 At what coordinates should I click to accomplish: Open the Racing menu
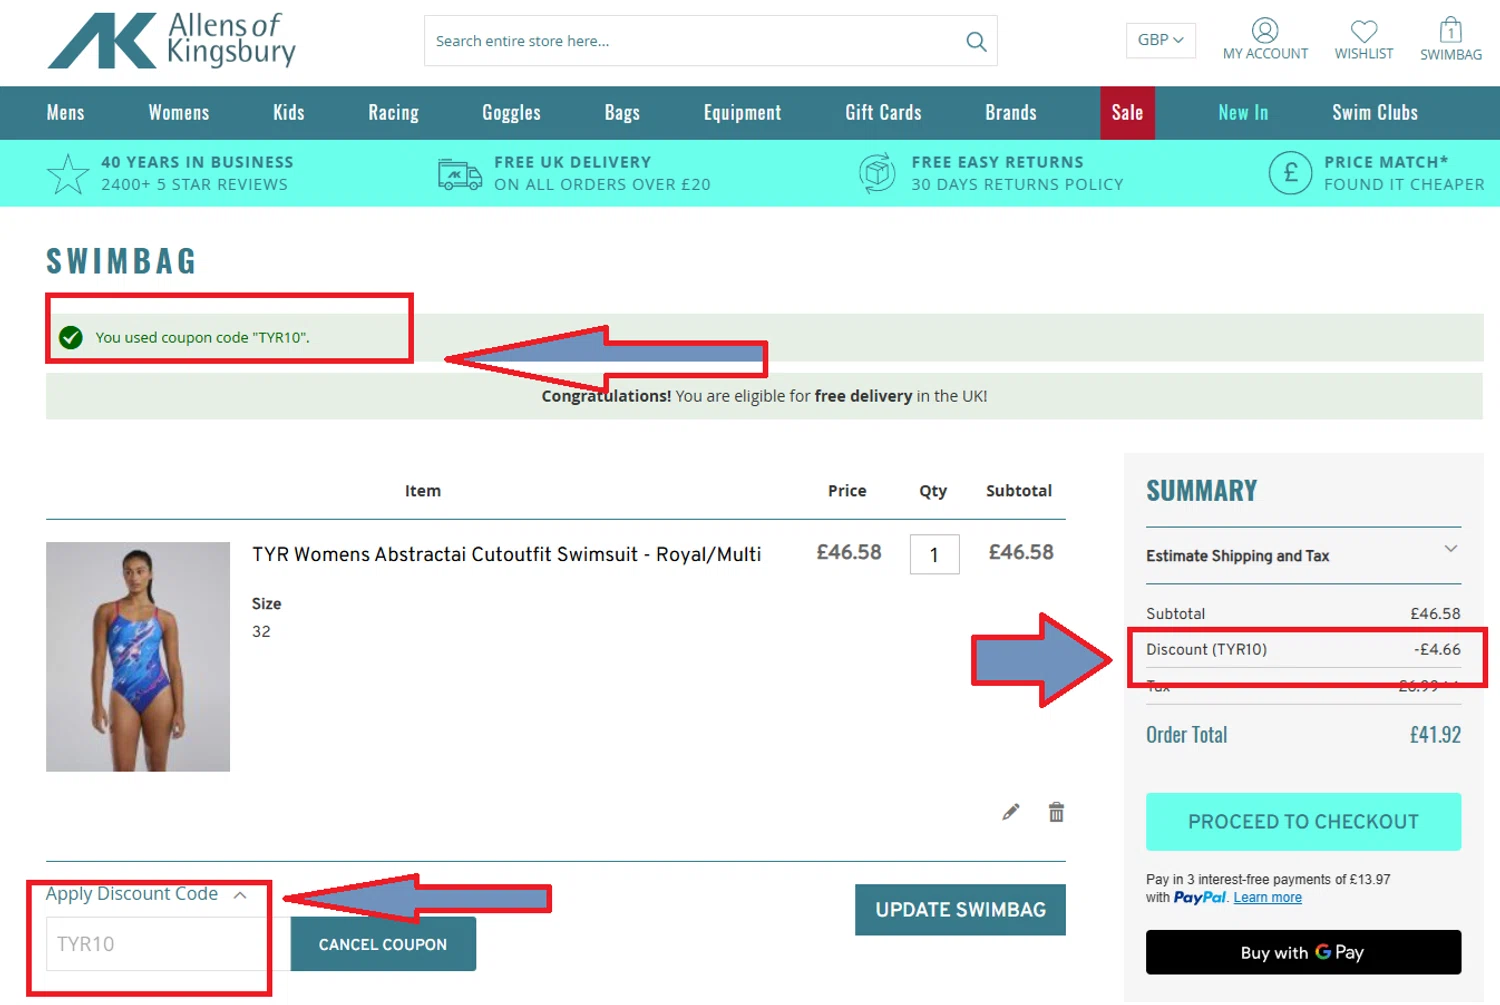(x=393, y=112)
